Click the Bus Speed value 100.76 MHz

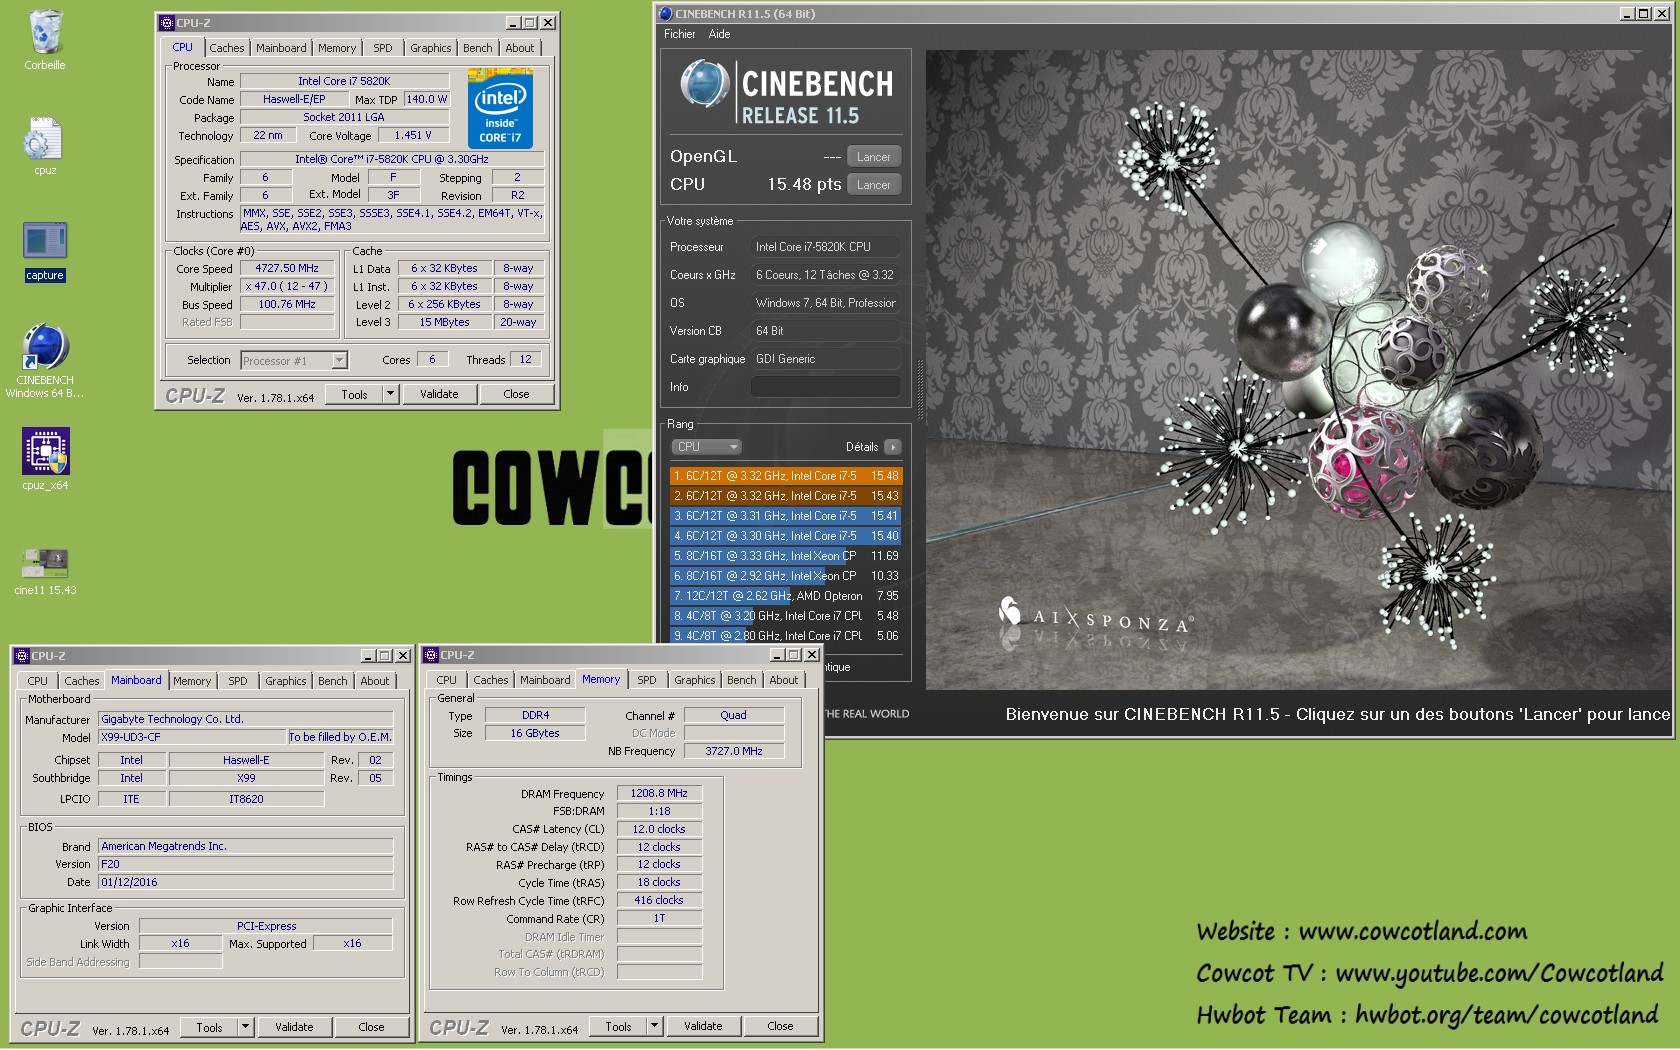click(x=287, y=304)
